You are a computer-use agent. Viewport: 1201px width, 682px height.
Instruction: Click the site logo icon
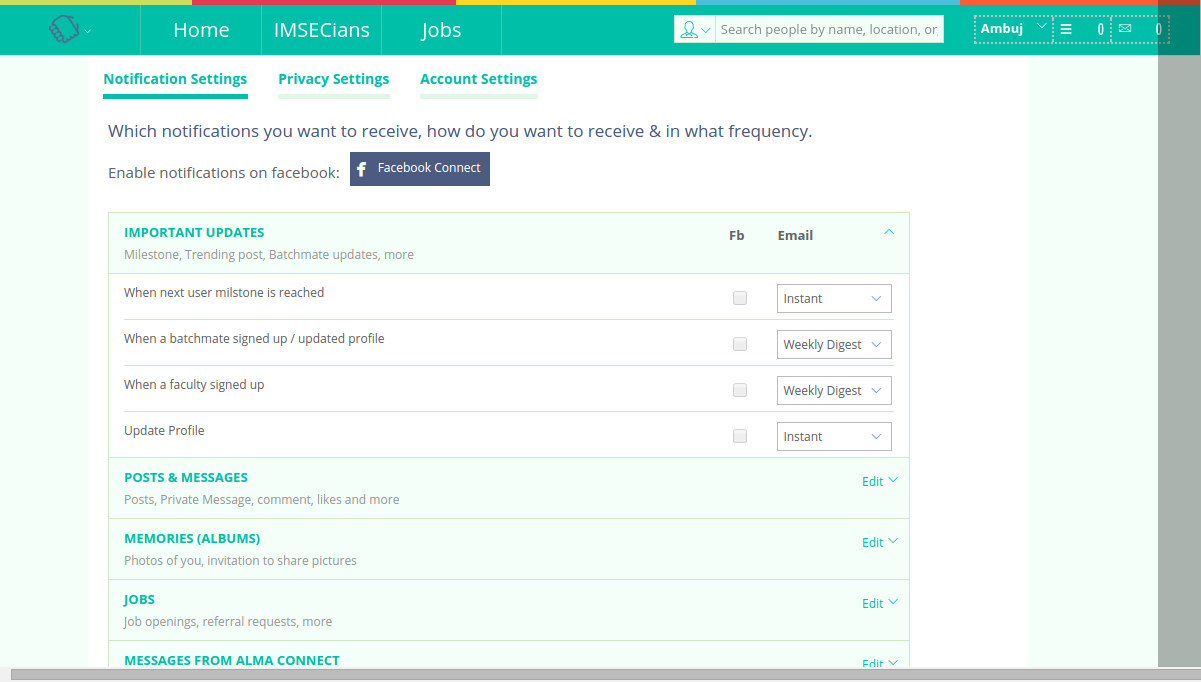coord(63,29)
